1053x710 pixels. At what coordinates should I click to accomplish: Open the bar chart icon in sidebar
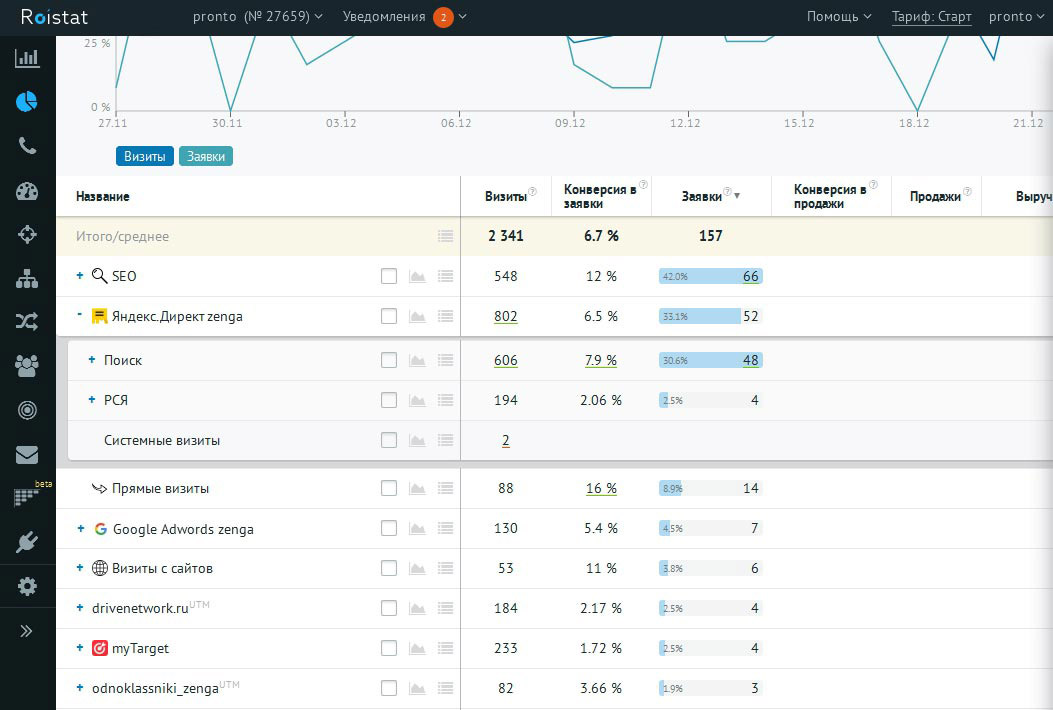[27, 58]
